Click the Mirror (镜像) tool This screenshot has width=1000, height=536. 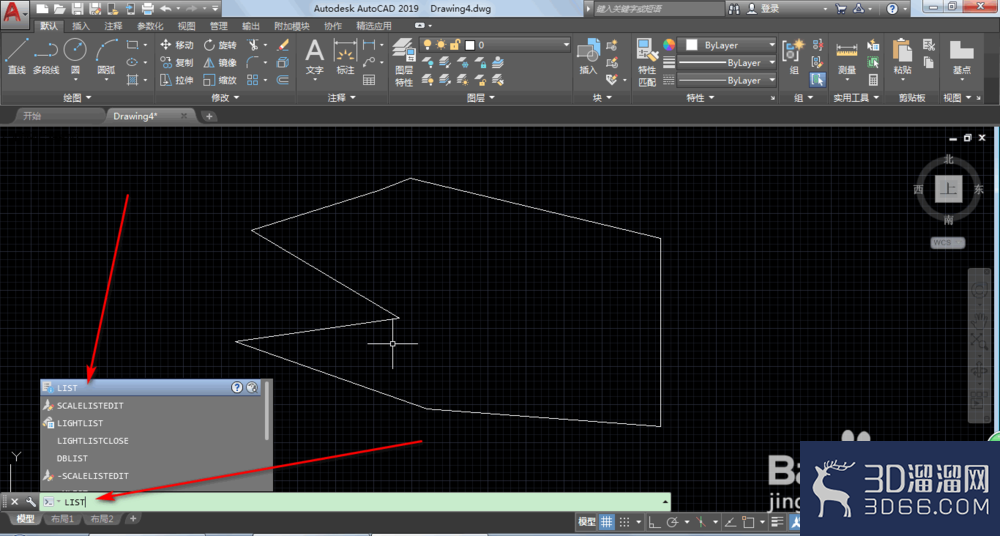point(220,63)
